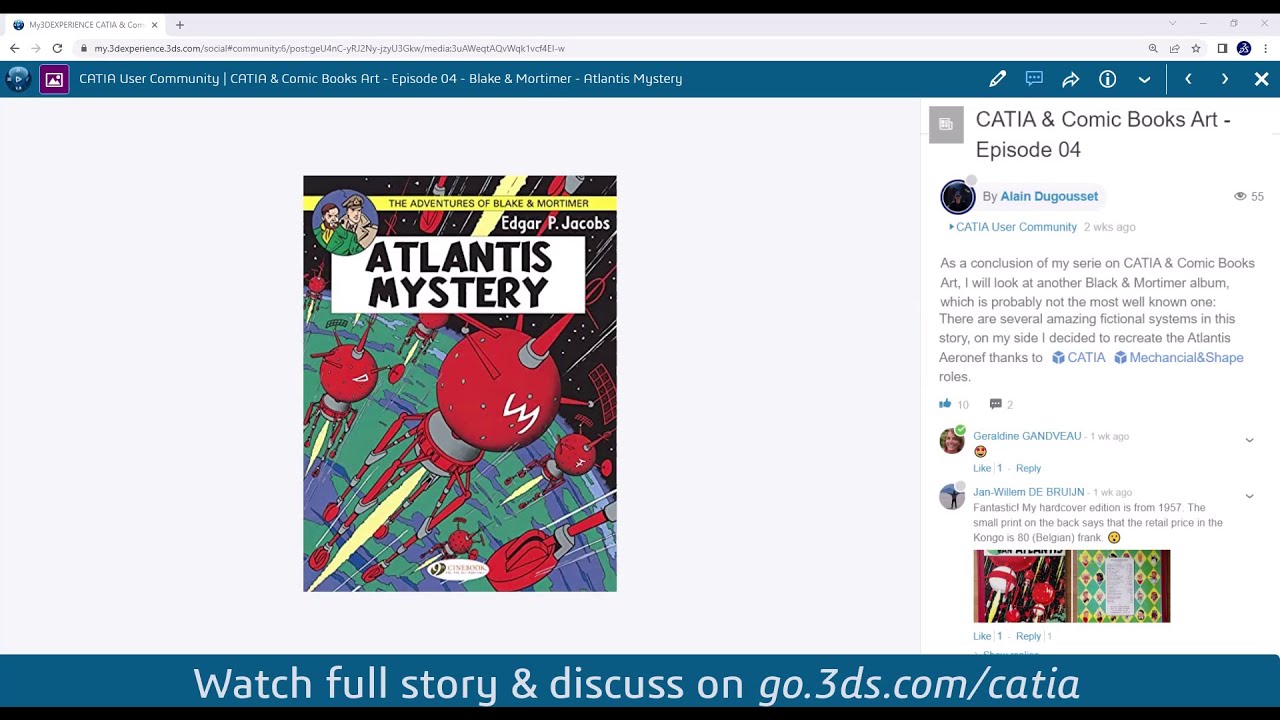Like Jan-Willem DE BRUIJN's comment
The image size is (1280, 720).
(982, 636)
